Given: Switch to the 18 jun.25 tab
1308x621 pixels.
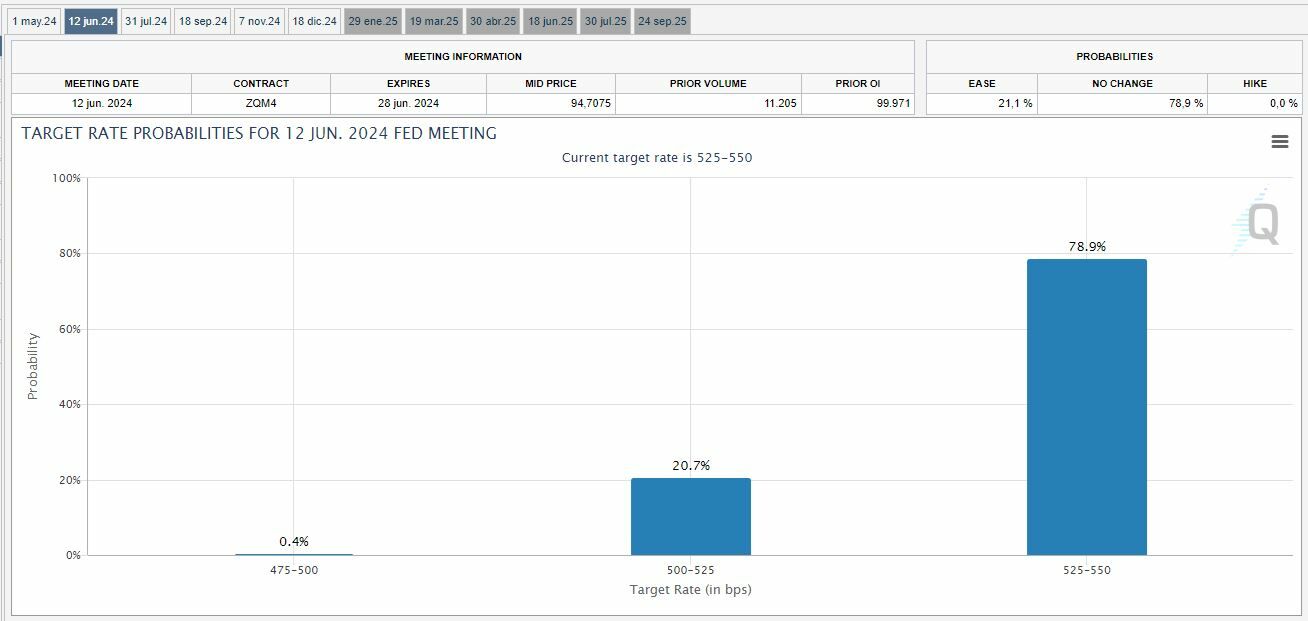Looking at the screenshot, I should pyautogui.click(x=551, y=21).
